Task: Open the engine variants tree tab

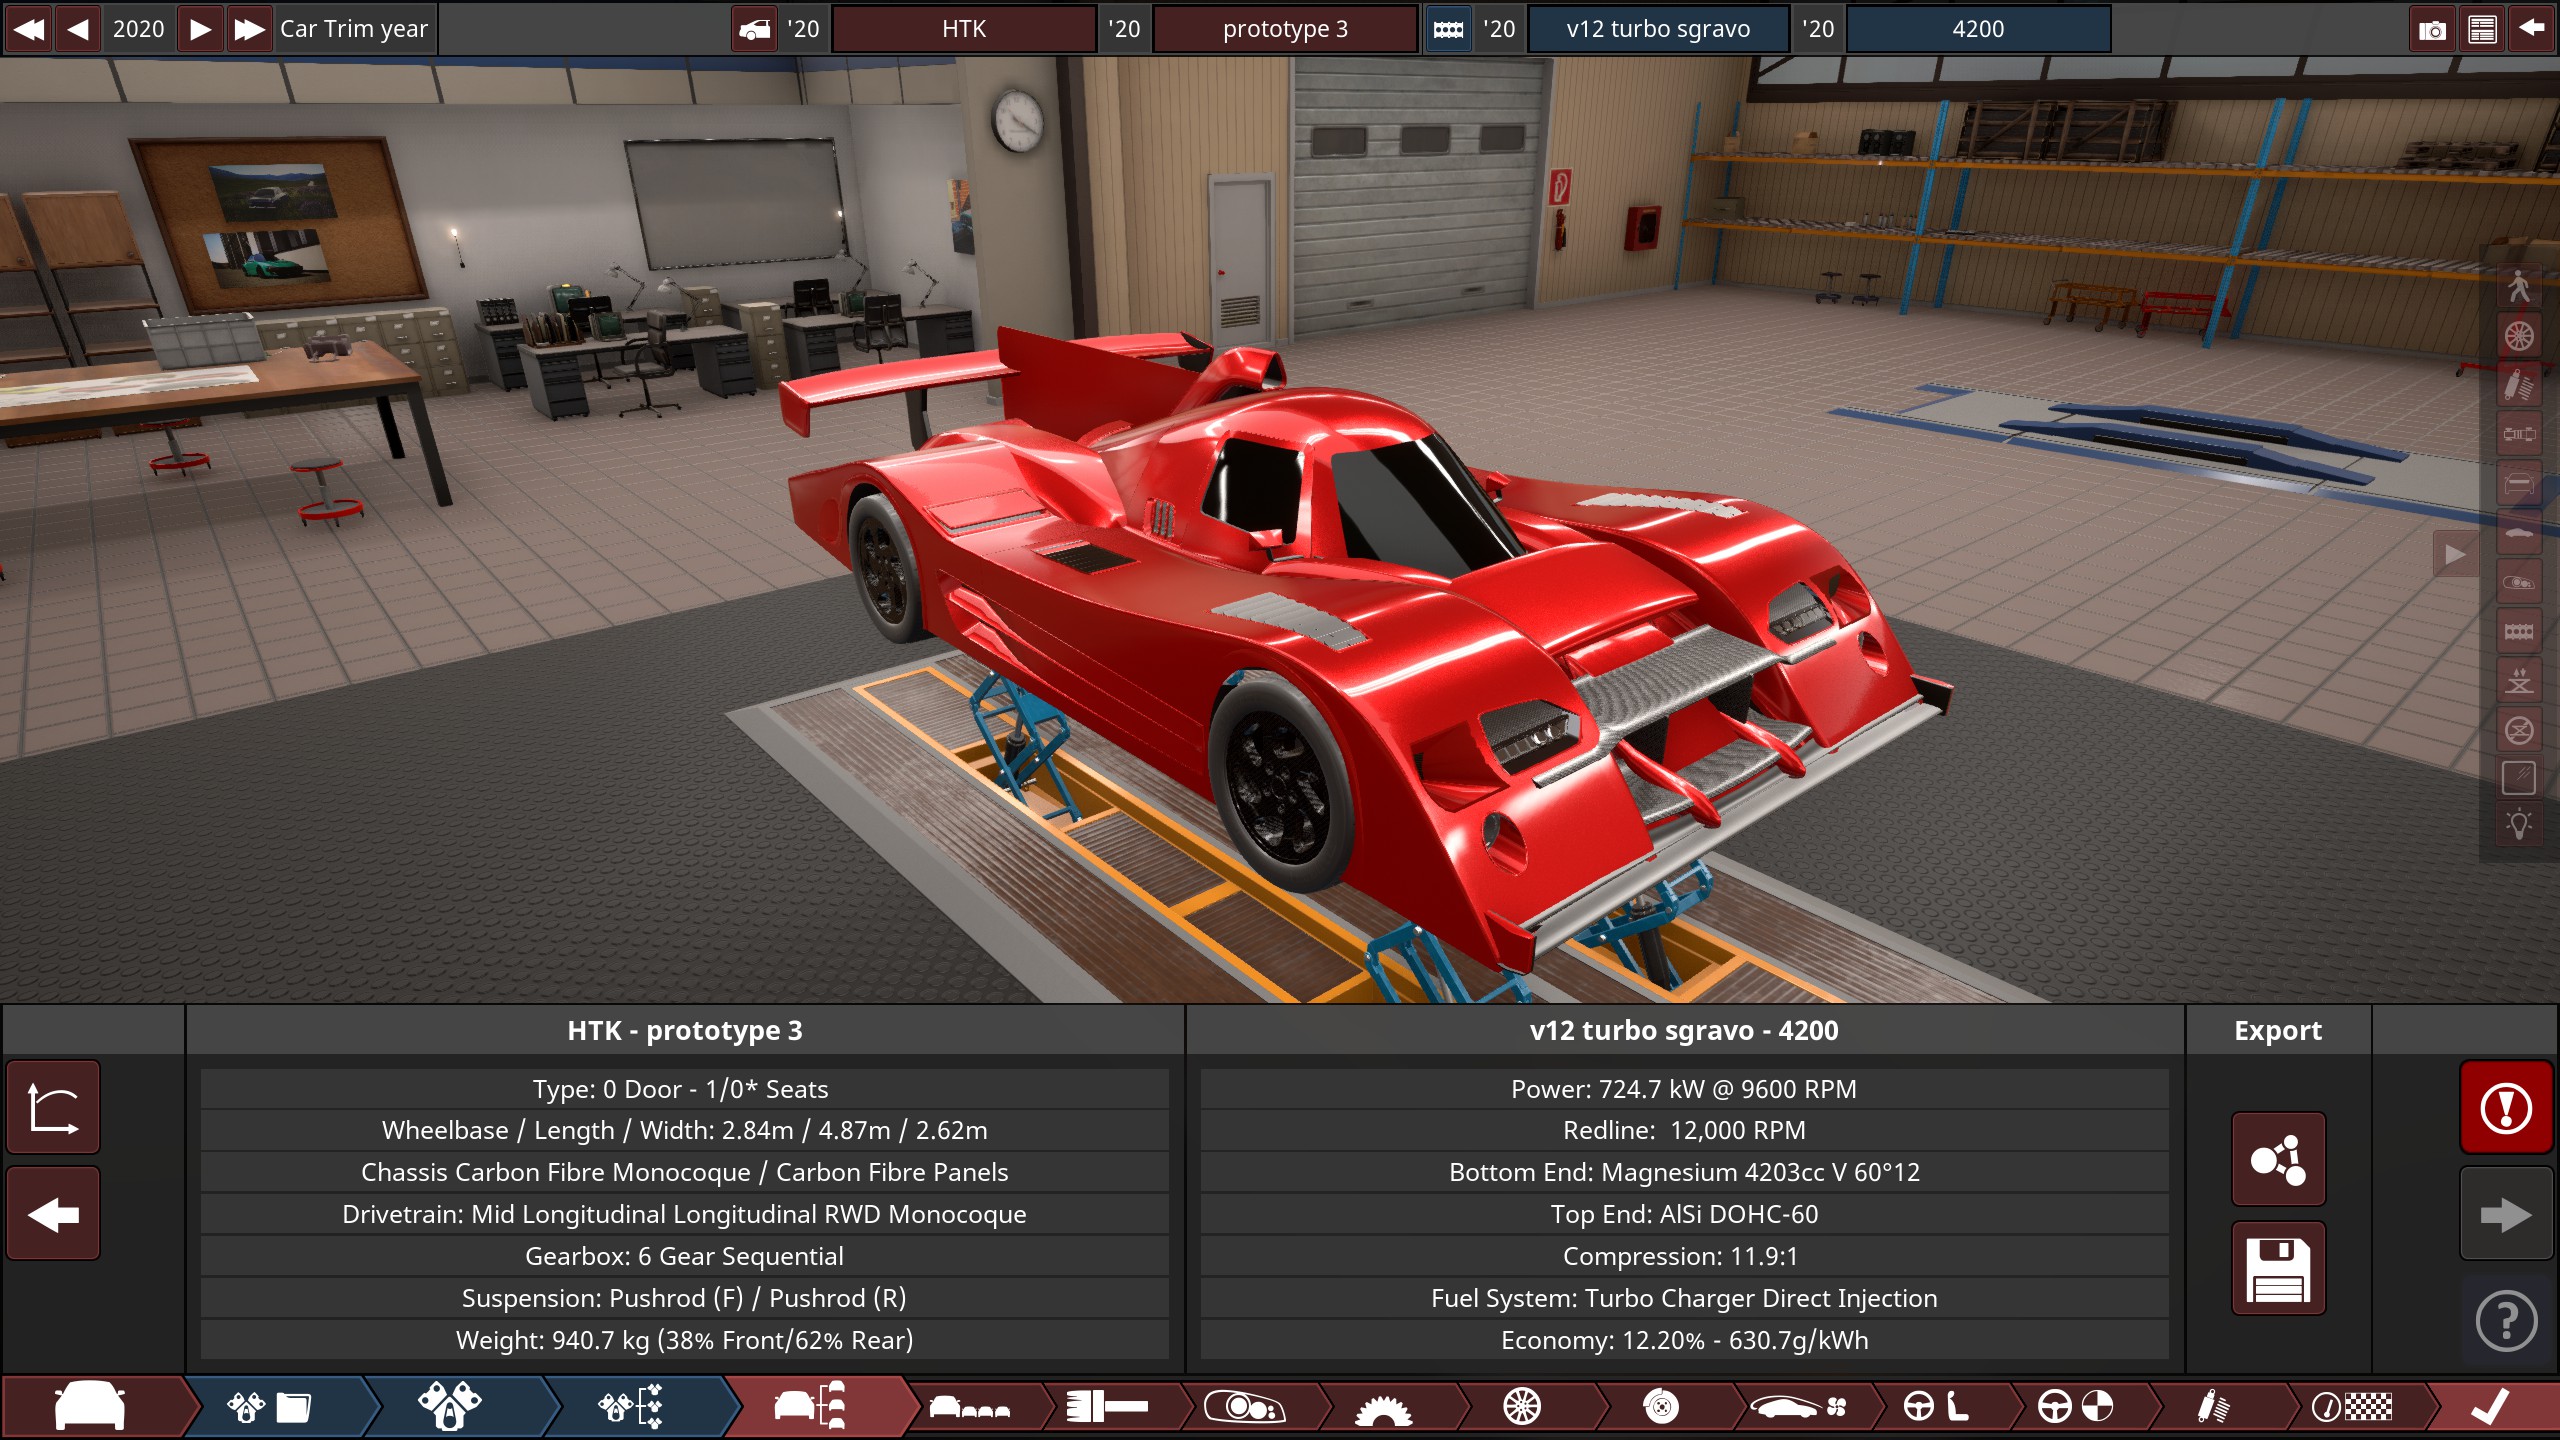Action: pos(631,1407)
